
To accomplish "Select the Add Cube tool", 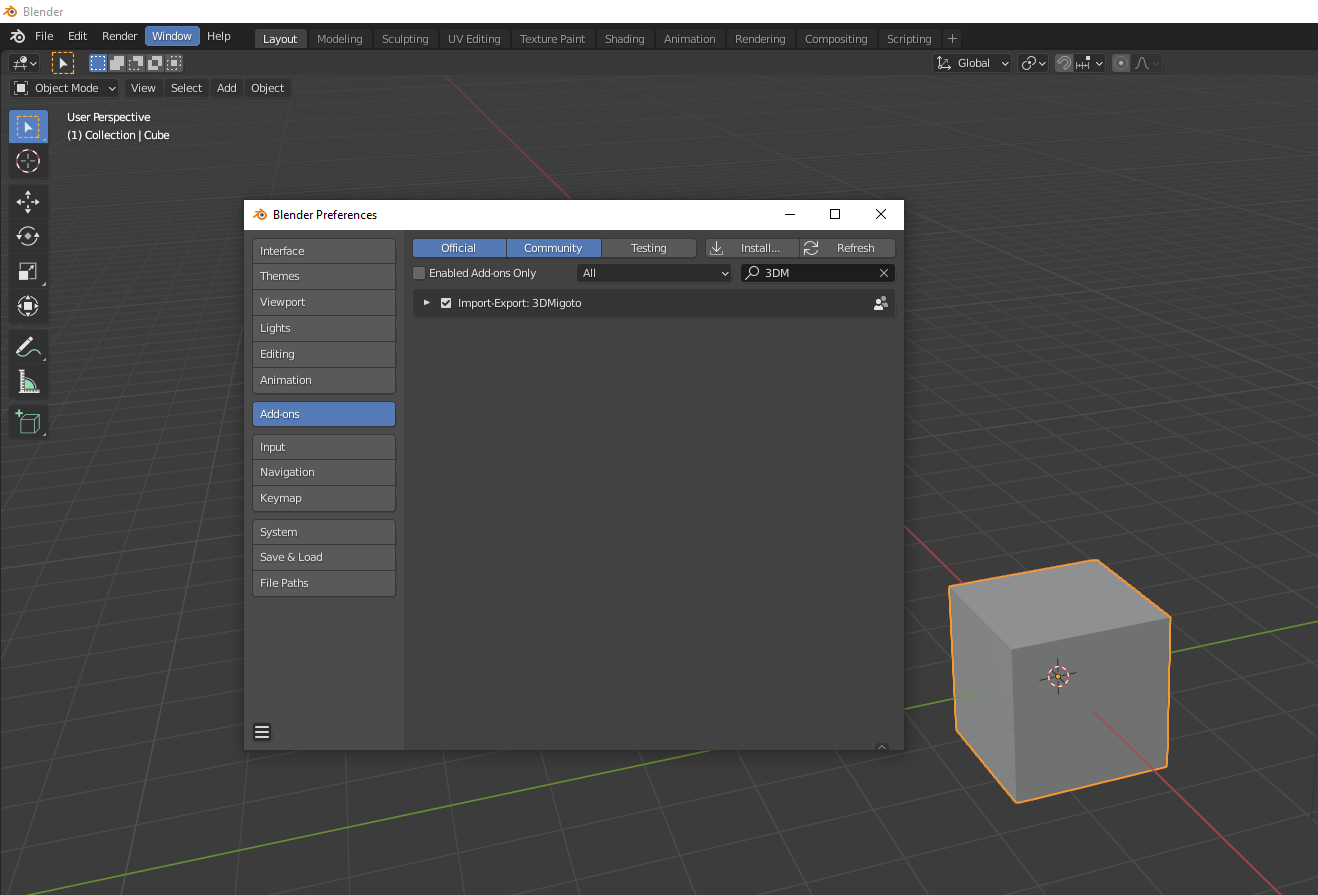I will pos(28,422).
